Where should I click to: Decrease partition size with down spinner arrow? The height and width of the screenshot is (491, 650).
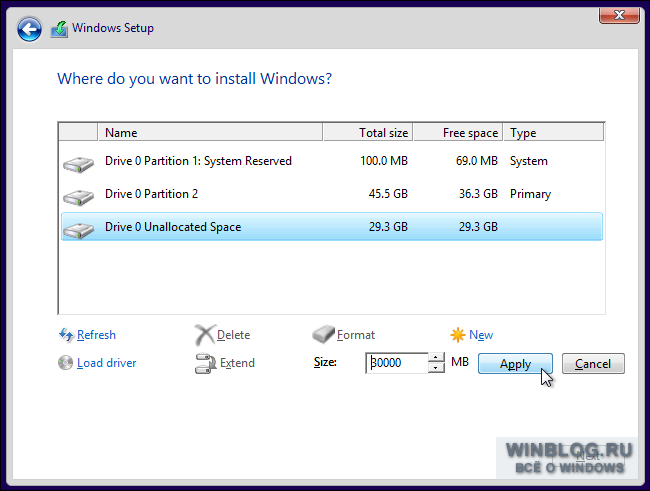pos(436,368)
